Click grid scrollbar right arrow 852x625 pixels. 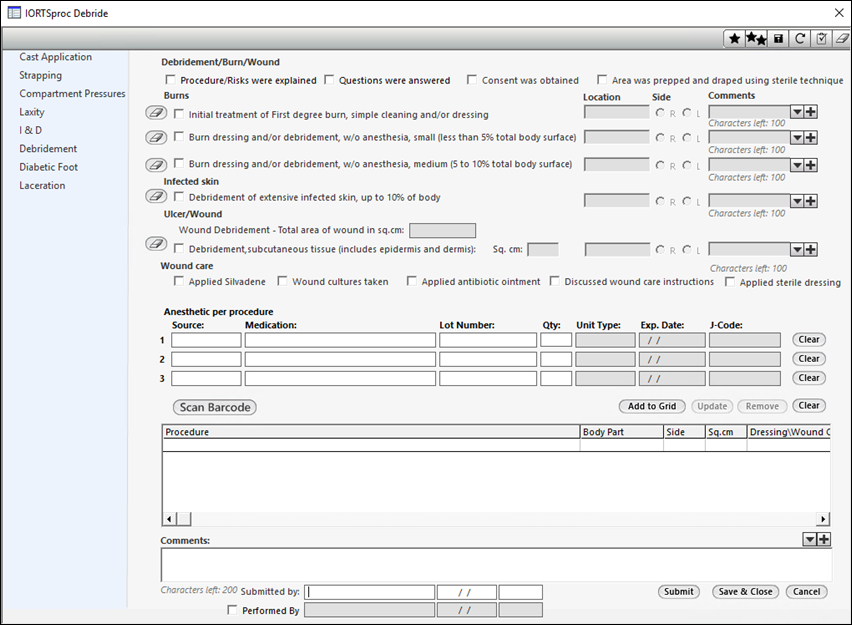point(823,519)
